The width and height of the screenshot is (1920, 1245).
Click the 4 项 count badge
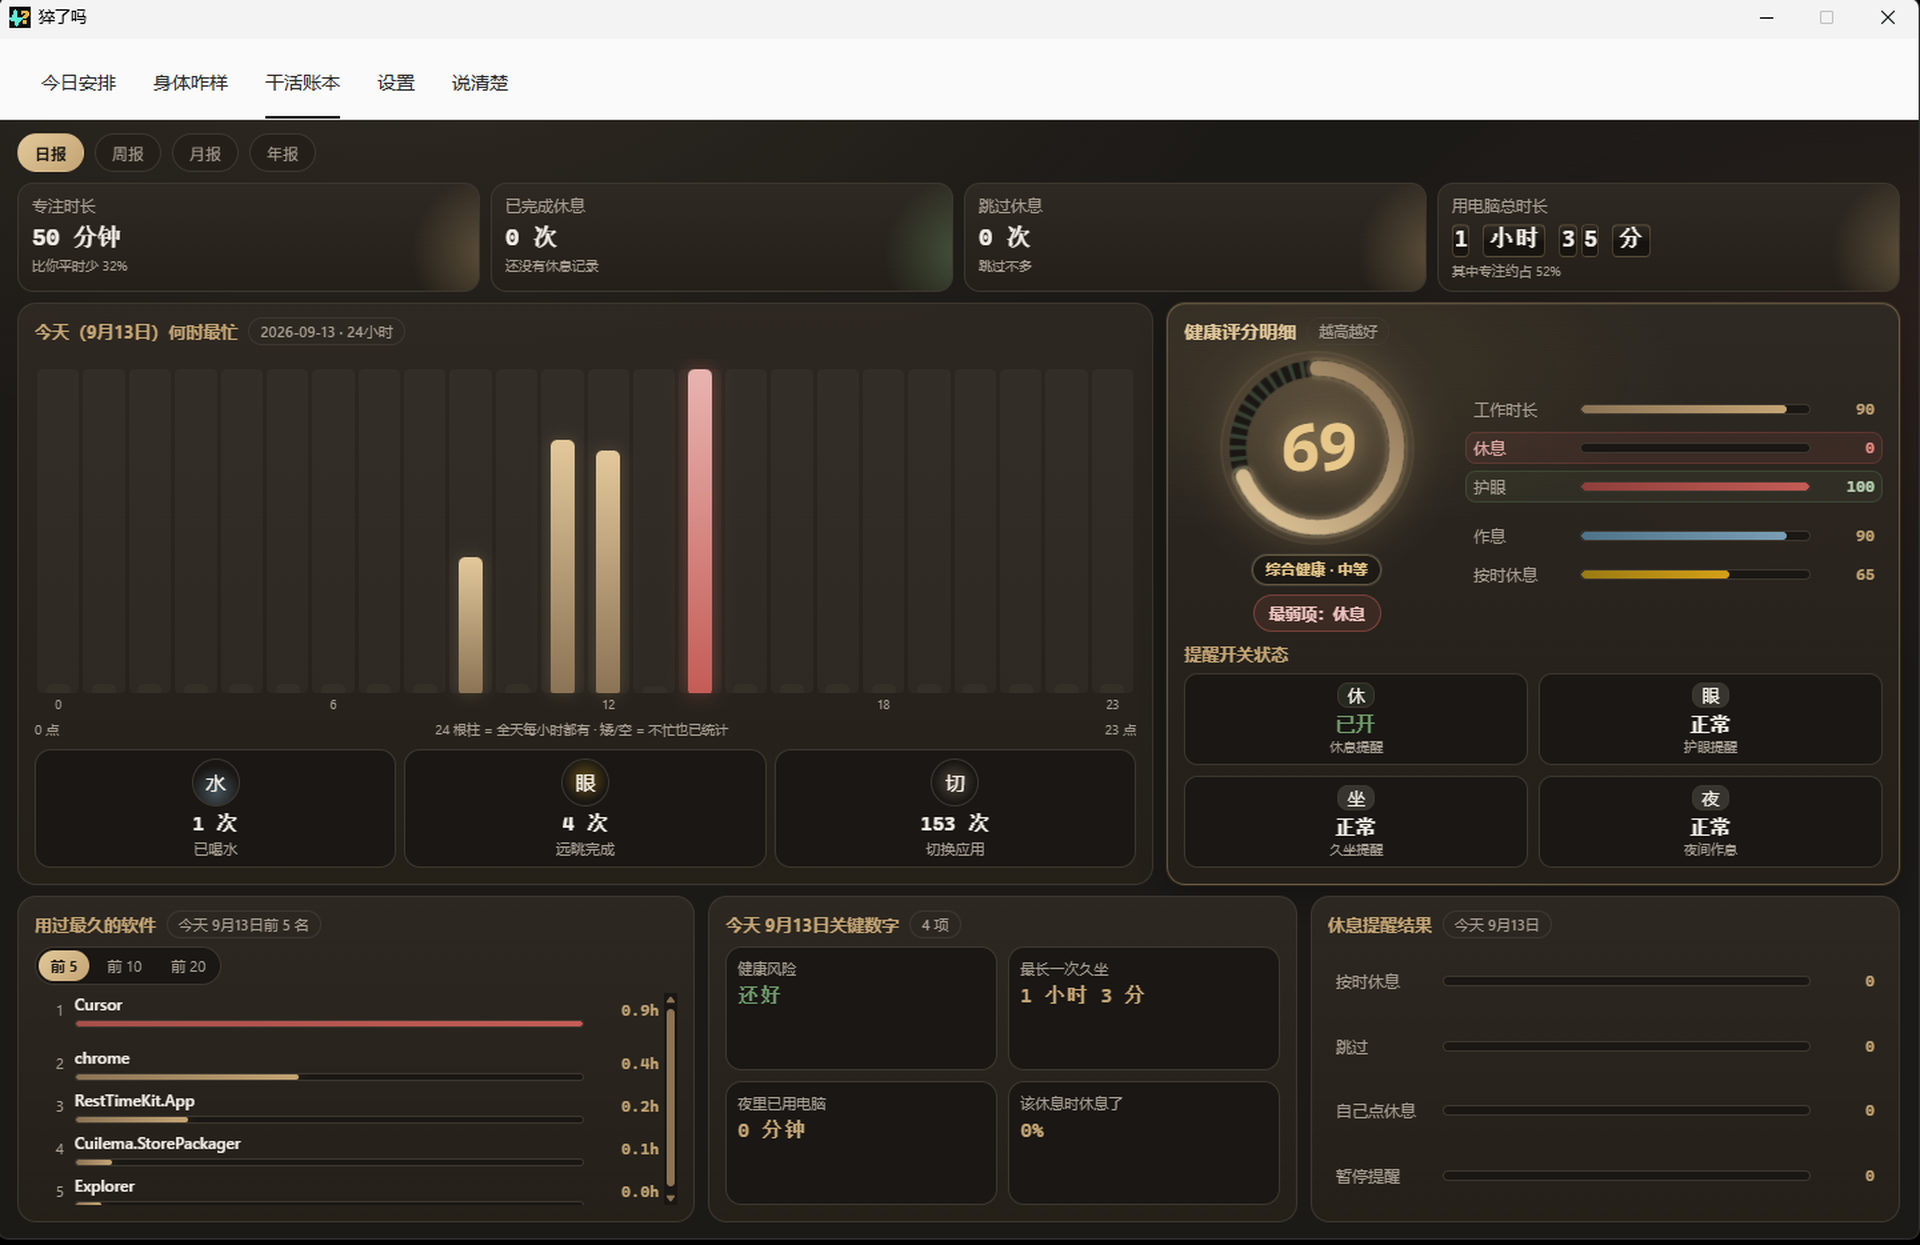935,925
